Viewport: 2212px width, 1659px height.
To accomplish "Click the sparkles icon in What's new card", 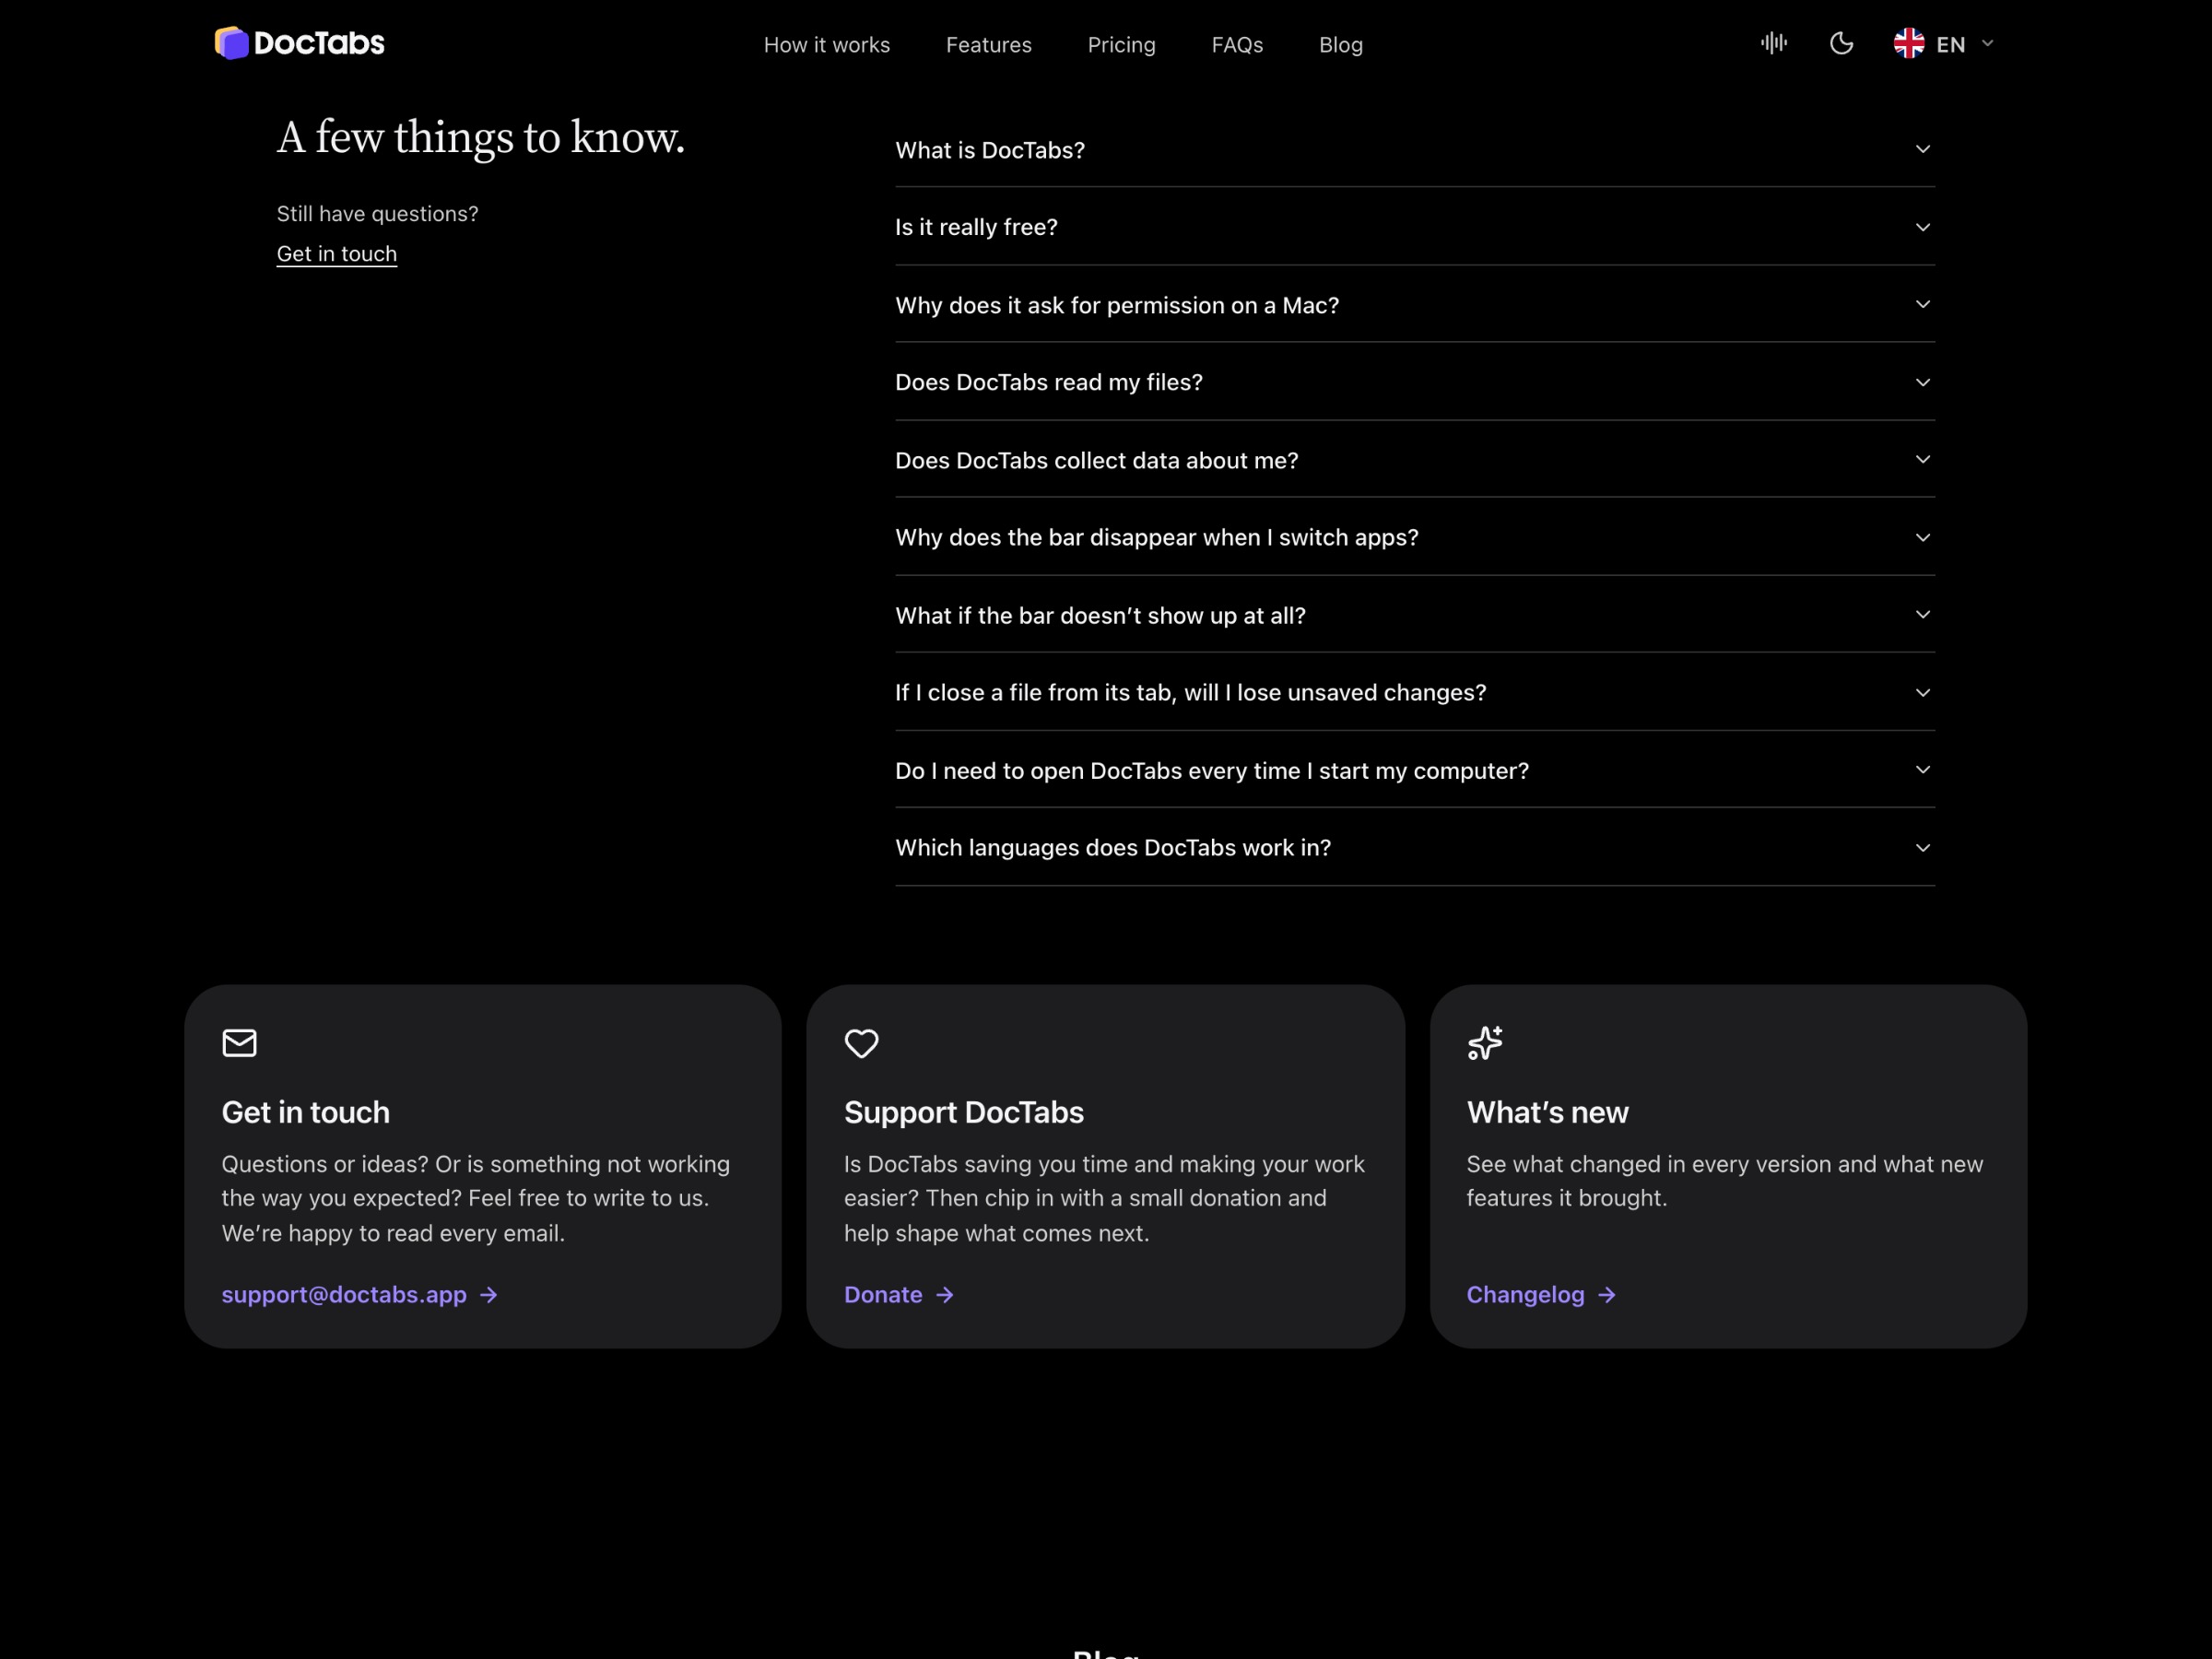I will [x=1485, y=1043].
